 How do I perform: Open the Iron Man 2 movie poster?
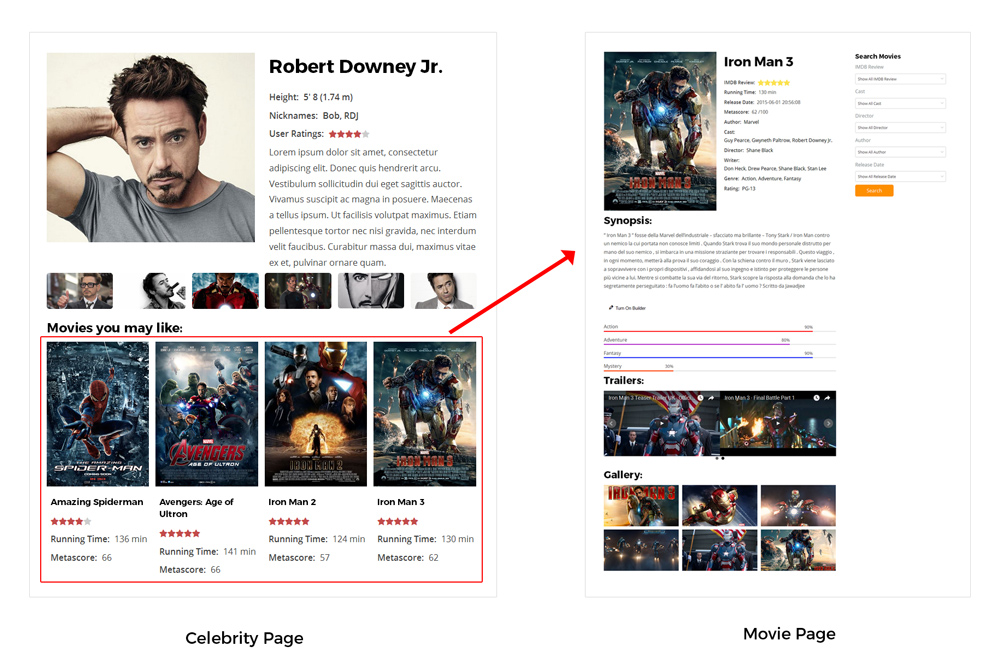tap(316, 414)
